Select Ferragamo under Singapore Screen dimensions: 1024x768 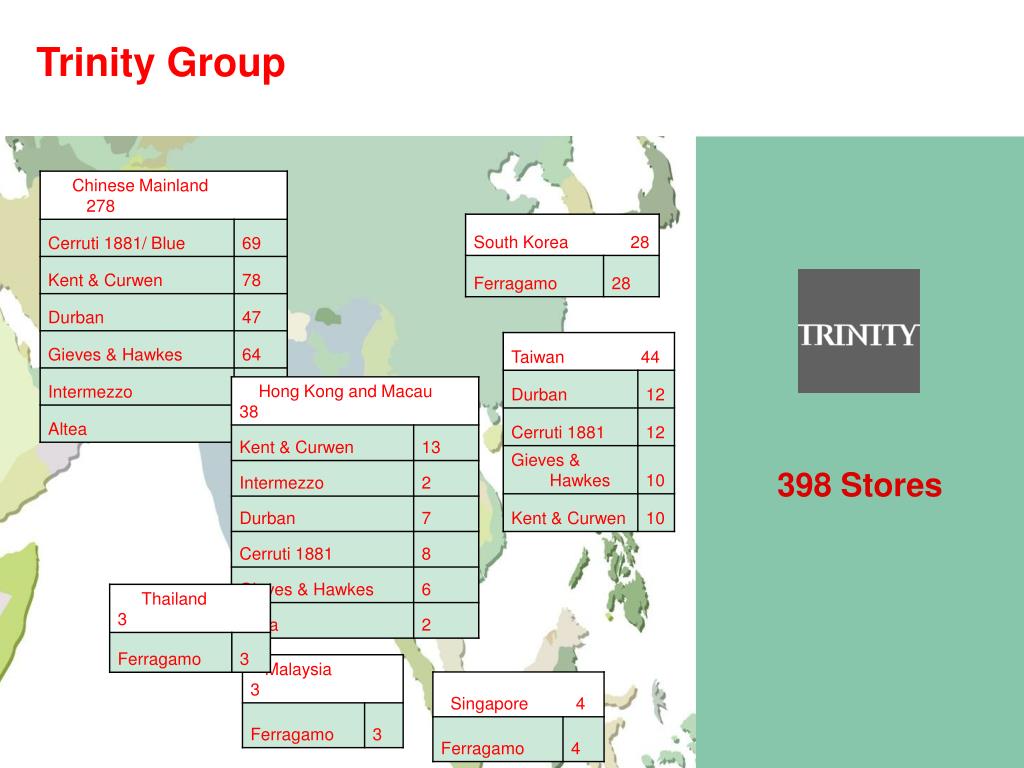(498, 739)
